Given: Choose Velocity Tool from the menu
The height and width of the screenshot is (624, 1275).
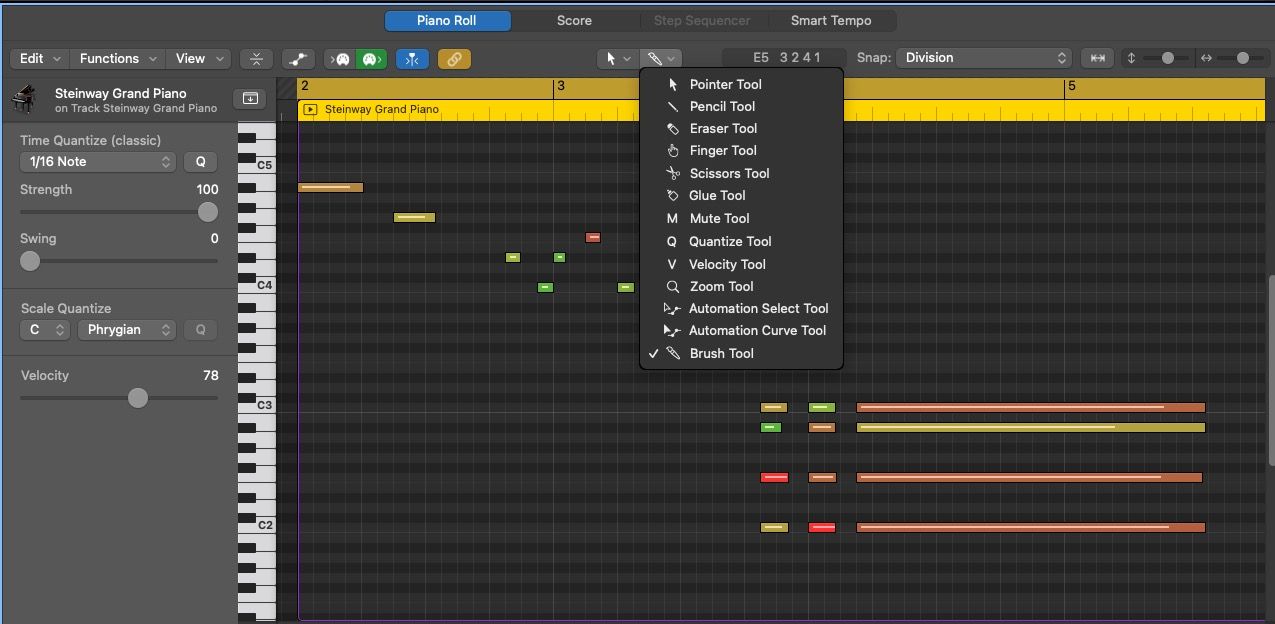Looking at the screenshot, I should click(741, 264).
